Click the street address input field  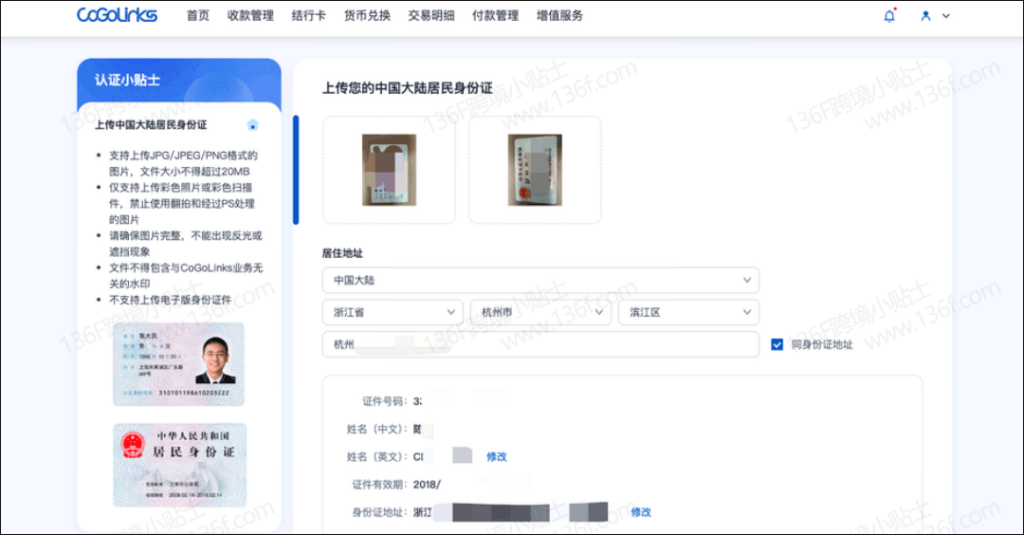pos(541,344)
